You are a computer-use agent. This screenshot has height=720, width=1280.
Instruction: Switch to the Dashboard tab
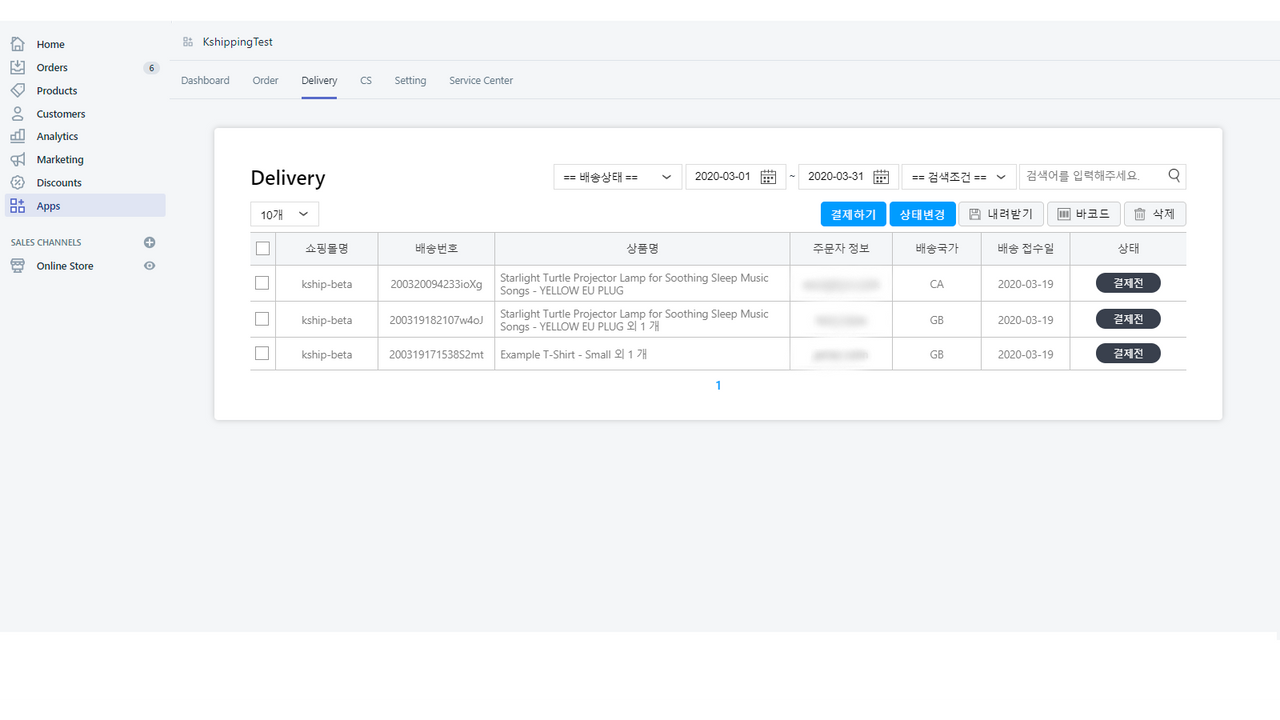205,80
